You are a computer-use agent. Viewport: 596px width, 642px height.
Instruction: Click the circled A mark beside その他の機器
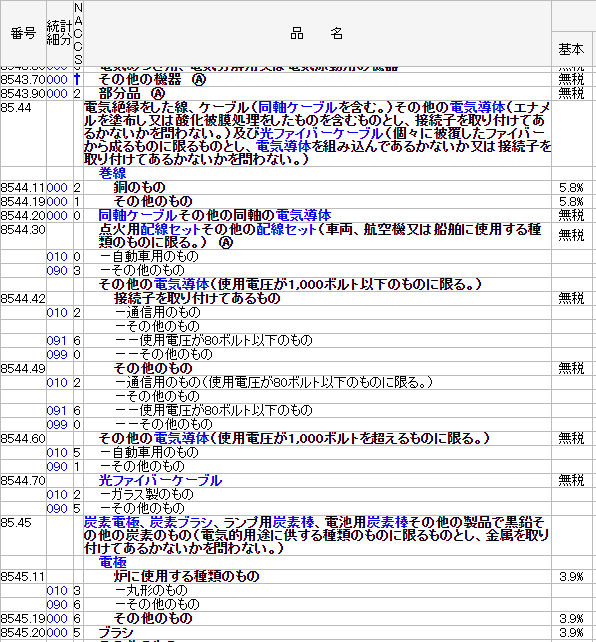pos(199,79)
